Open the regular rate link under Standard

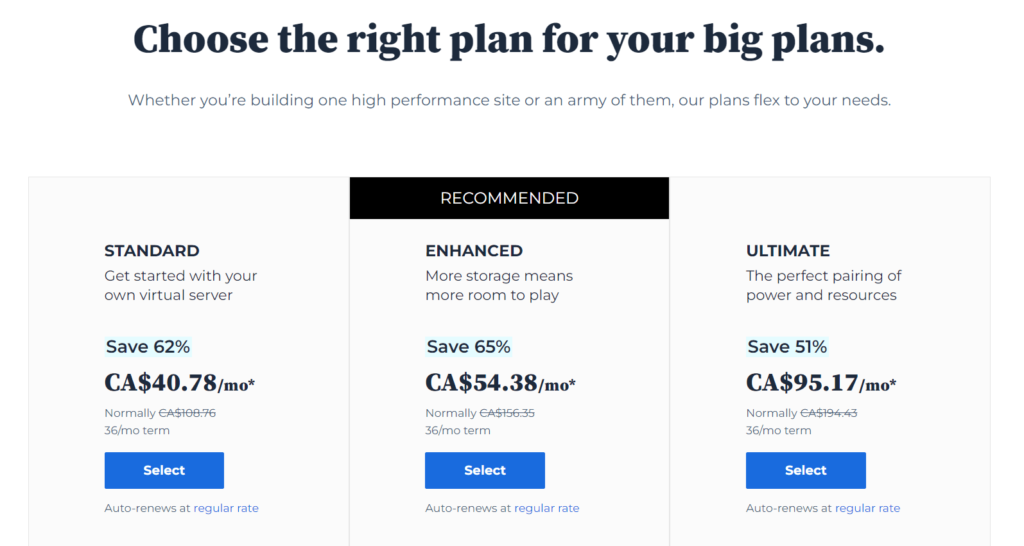pos(226,508)
